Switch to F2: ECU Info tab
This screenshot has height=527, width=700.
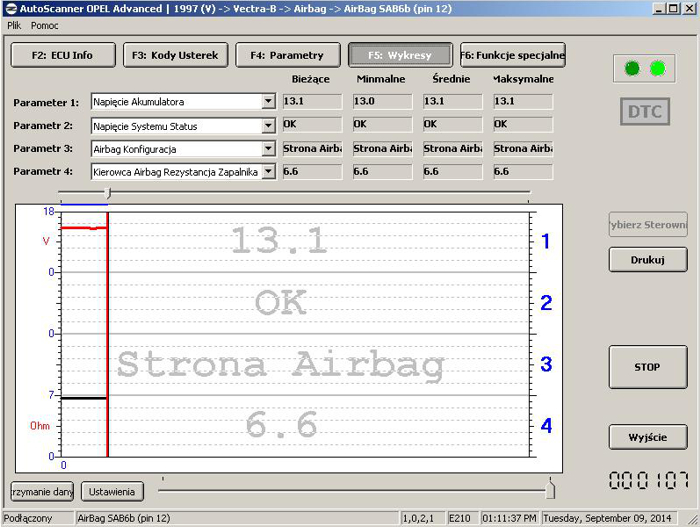pos(62,55)
